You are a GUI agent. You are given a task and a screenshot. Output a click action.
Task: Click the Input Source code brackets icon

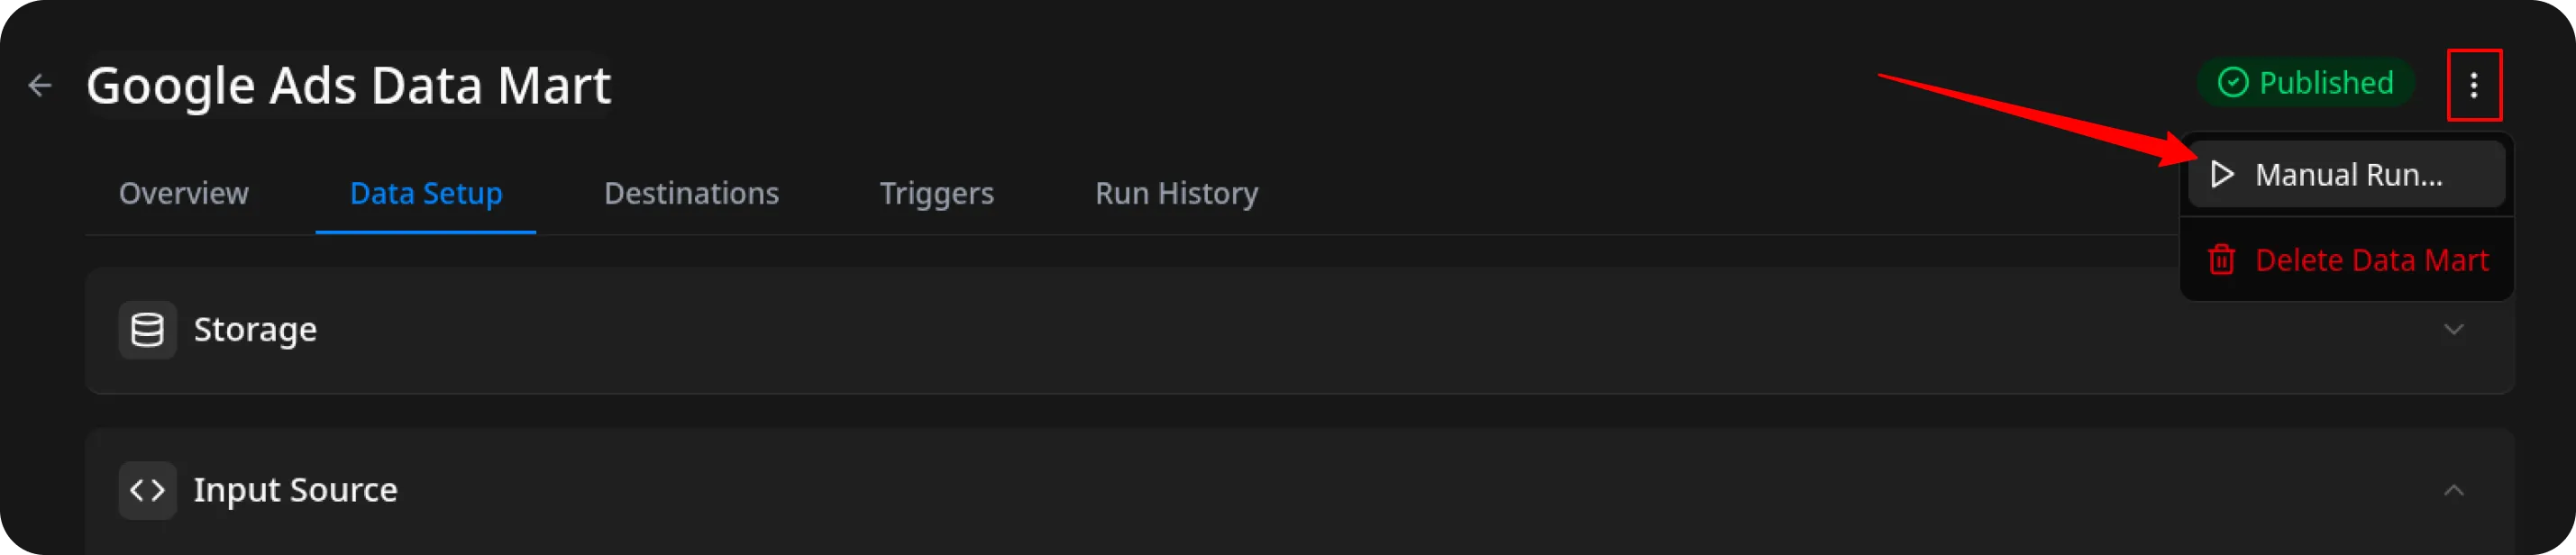[x=147, y=490]
